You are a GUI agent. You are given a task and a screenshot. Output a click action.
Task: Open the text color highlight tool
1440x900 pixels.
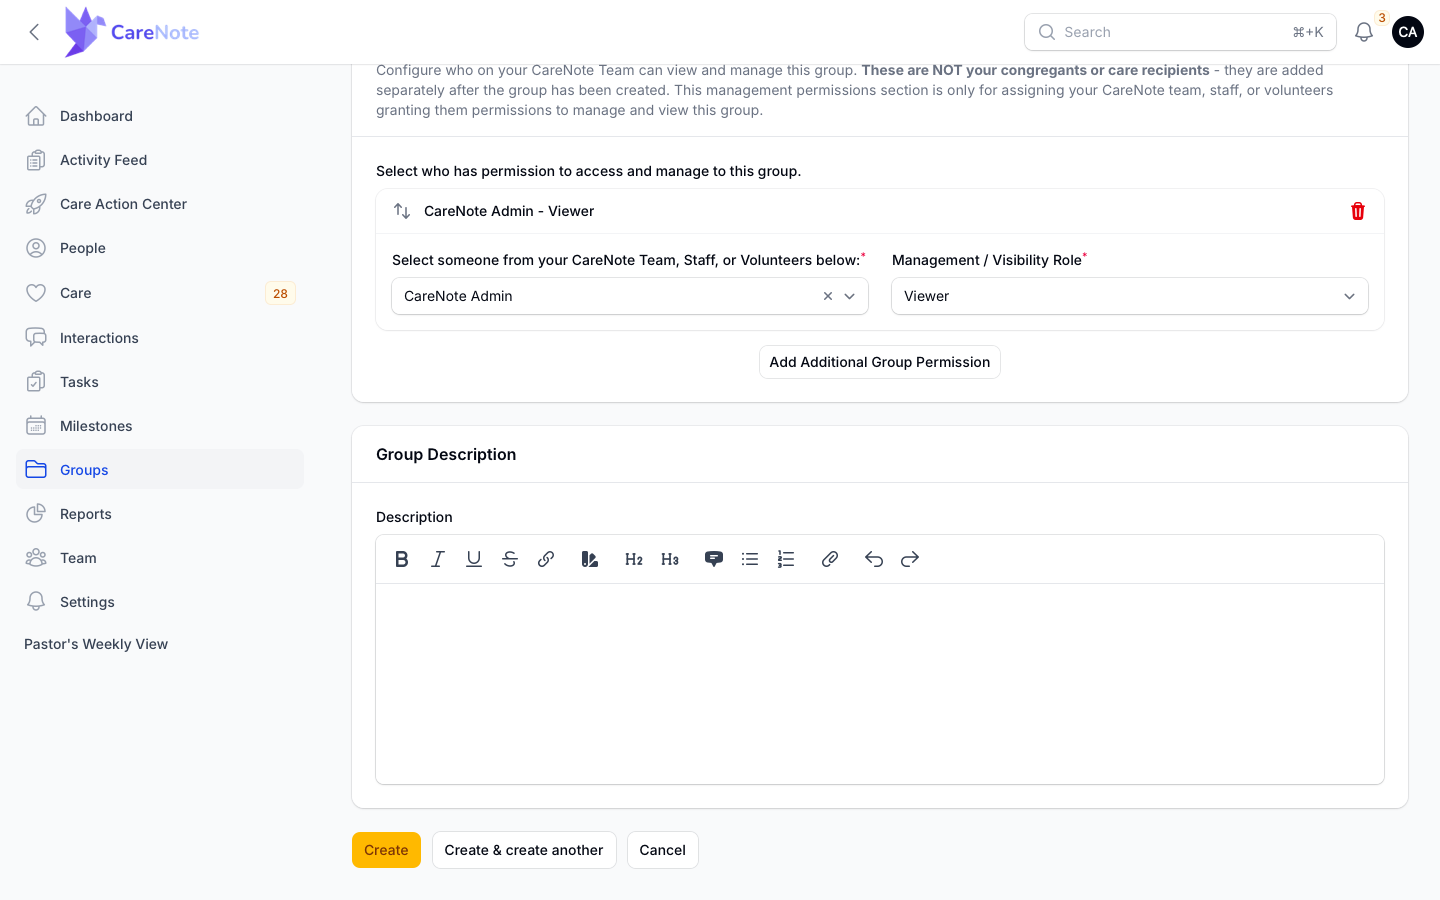[590, 559]
